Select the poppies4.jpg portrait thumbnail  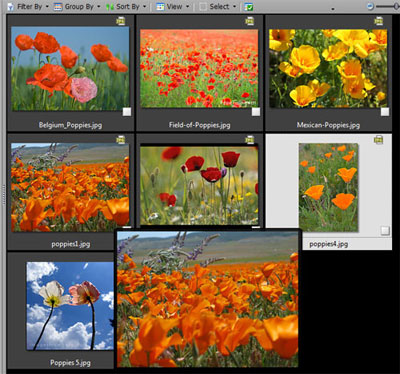pyautogui.click(x=328, y=187)
